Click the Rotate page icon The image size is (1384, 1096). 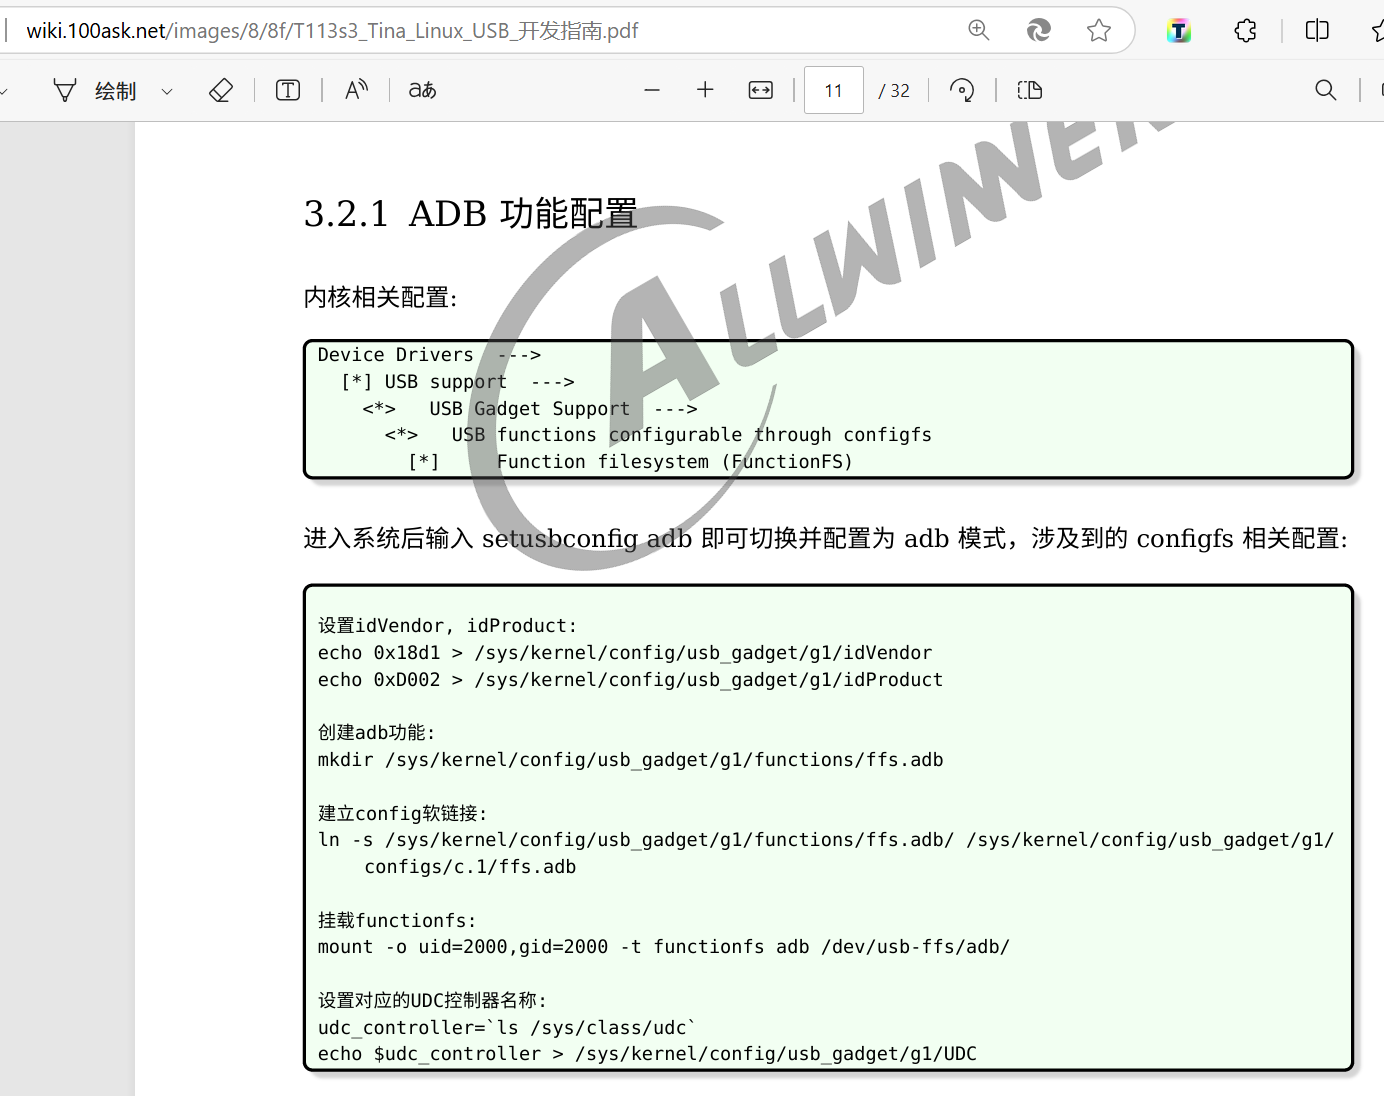coord(962,90)
